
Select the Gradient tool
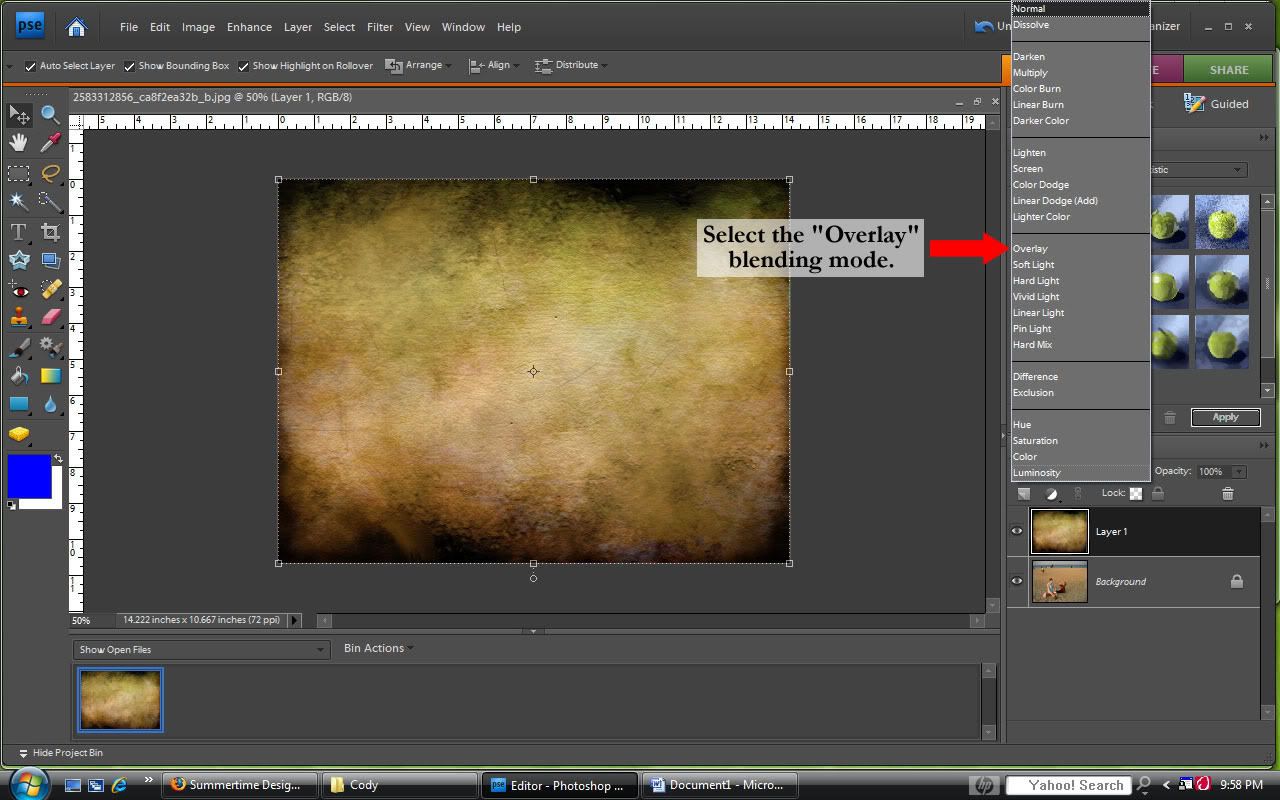point(50,376)
